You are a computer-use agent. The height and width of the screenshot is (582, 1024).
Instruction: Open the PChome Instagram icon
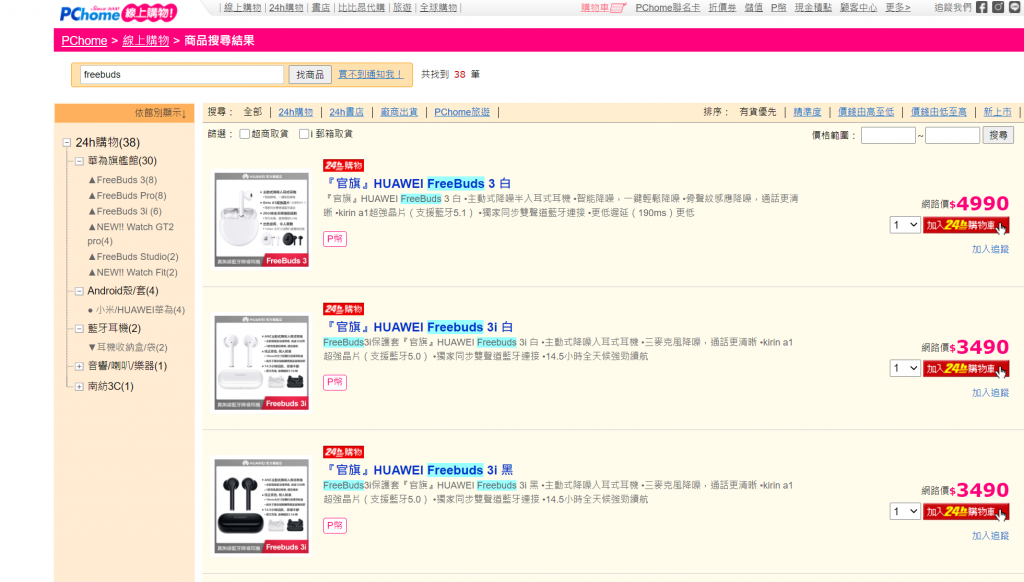pos(998,7)
